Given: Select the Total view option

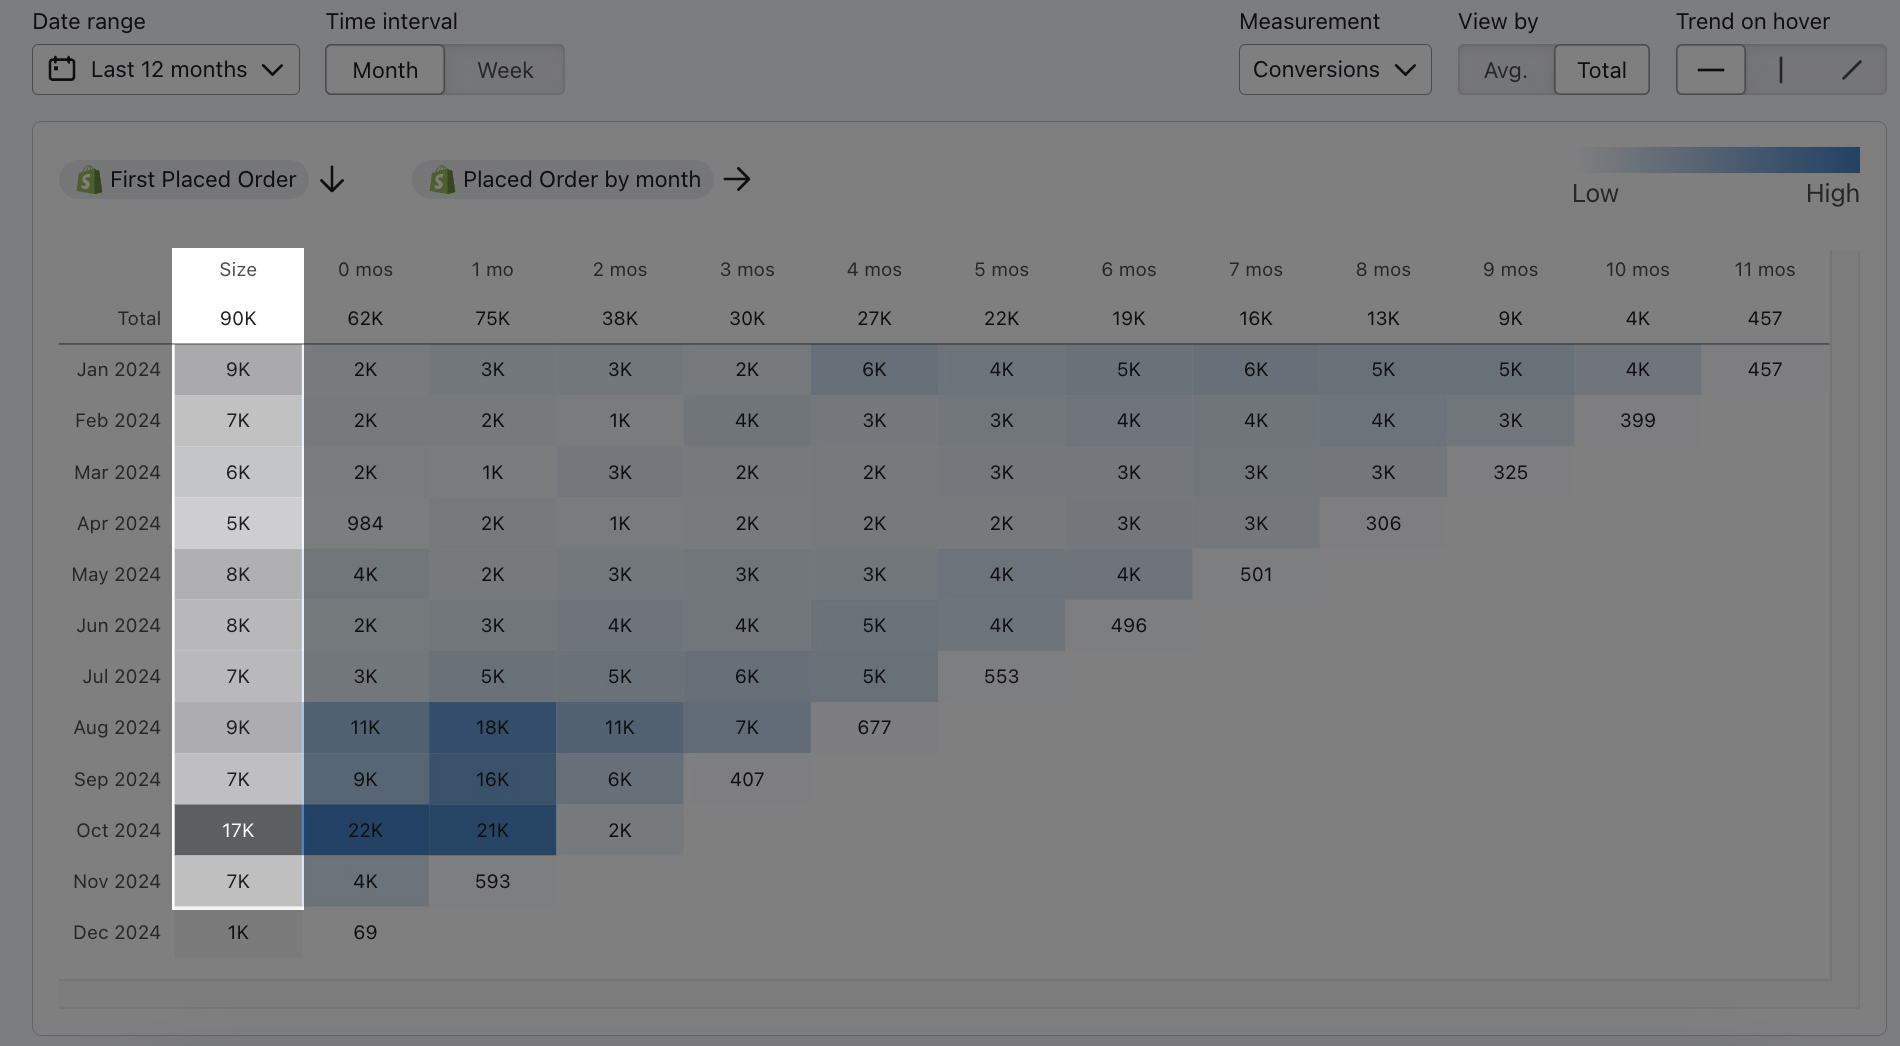Looking at the screenshot, I should pyautogui.click(x=1601, y=70).
